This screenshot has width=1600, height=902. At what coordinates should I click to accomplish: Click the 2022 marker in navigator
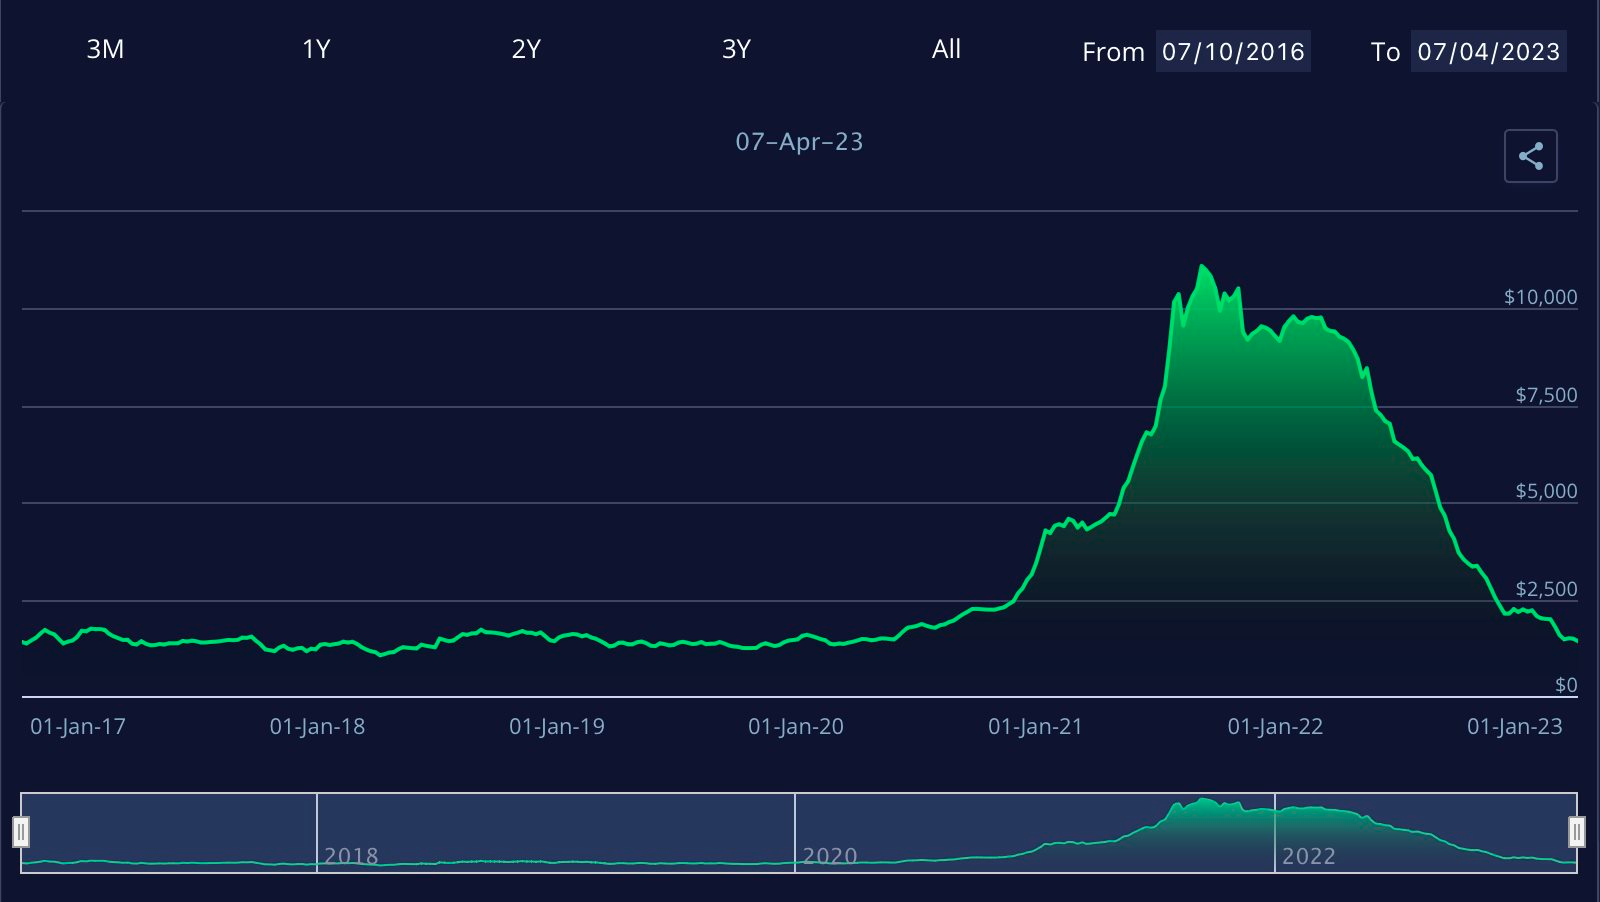coord(1309,856)
